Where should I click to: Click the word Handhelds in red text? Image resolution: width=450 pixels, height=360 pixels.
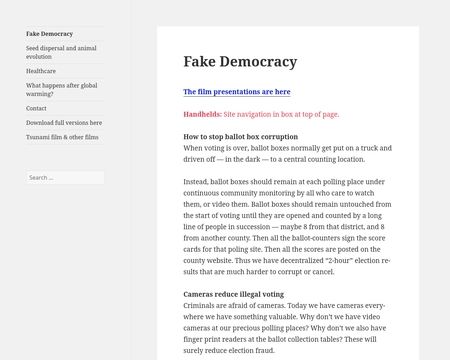[x=202, y=114]
